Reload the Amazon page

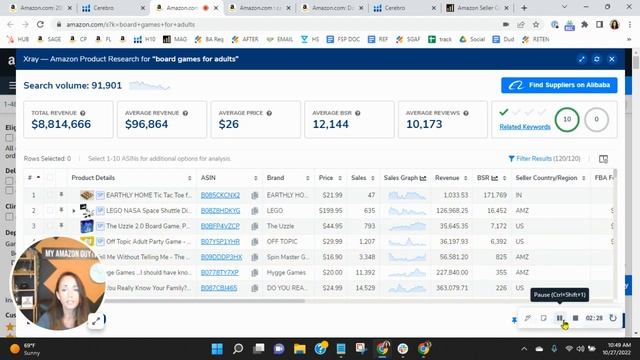tap(40, 24)
